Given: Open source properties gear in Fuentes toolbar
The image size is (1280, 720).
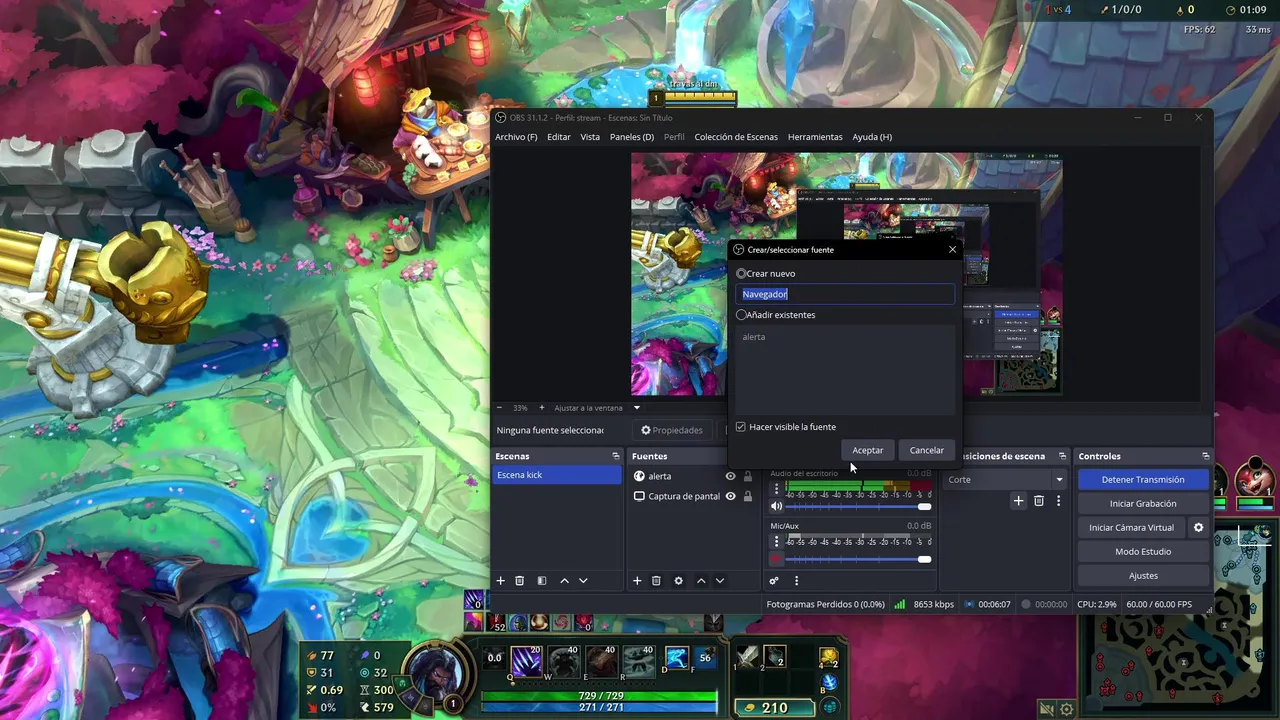Looking at the screenshot, I should click(x=679, y=581).
